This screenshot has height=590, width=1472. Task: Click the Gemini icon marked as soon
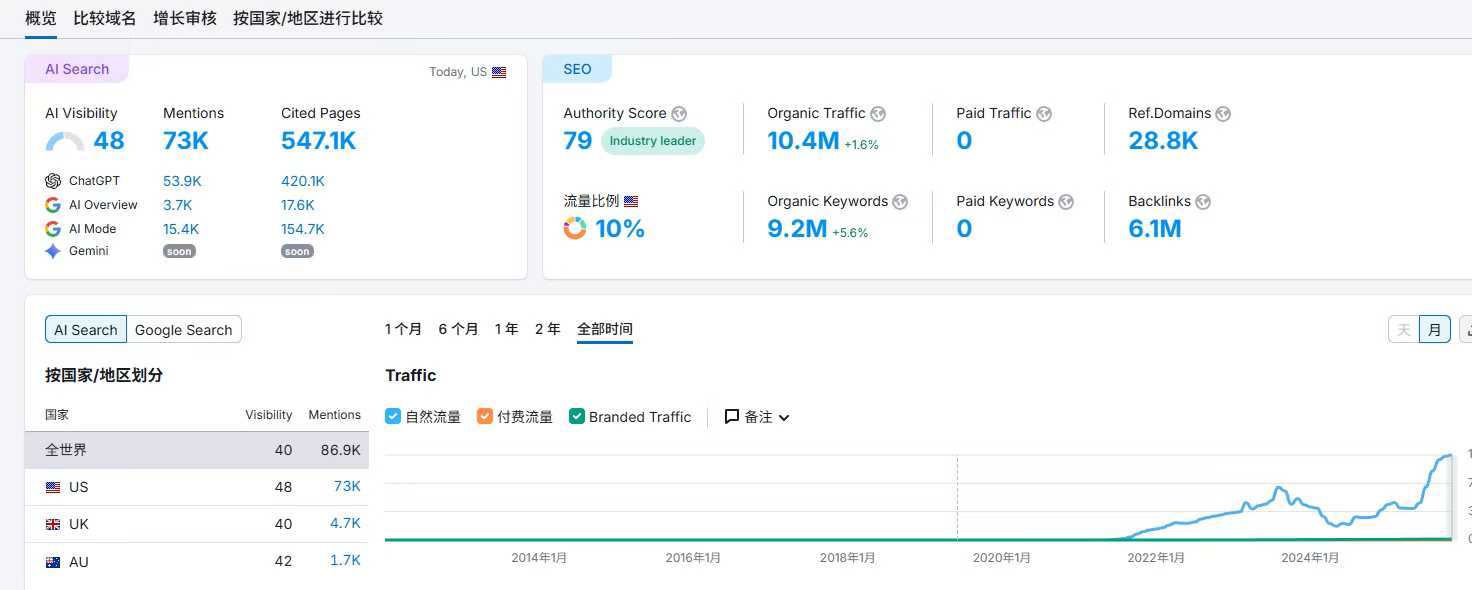click(x=52, y=251)
